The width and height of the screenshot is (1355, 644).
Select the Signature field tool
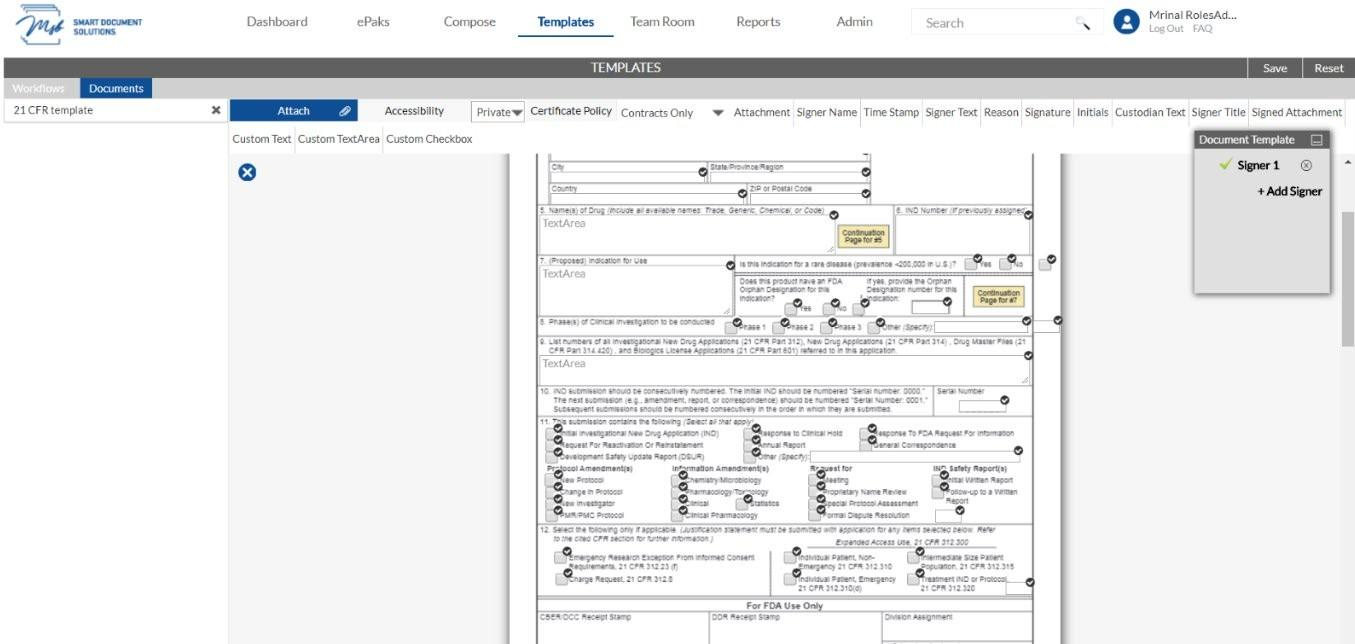[x=1047, y=112]
